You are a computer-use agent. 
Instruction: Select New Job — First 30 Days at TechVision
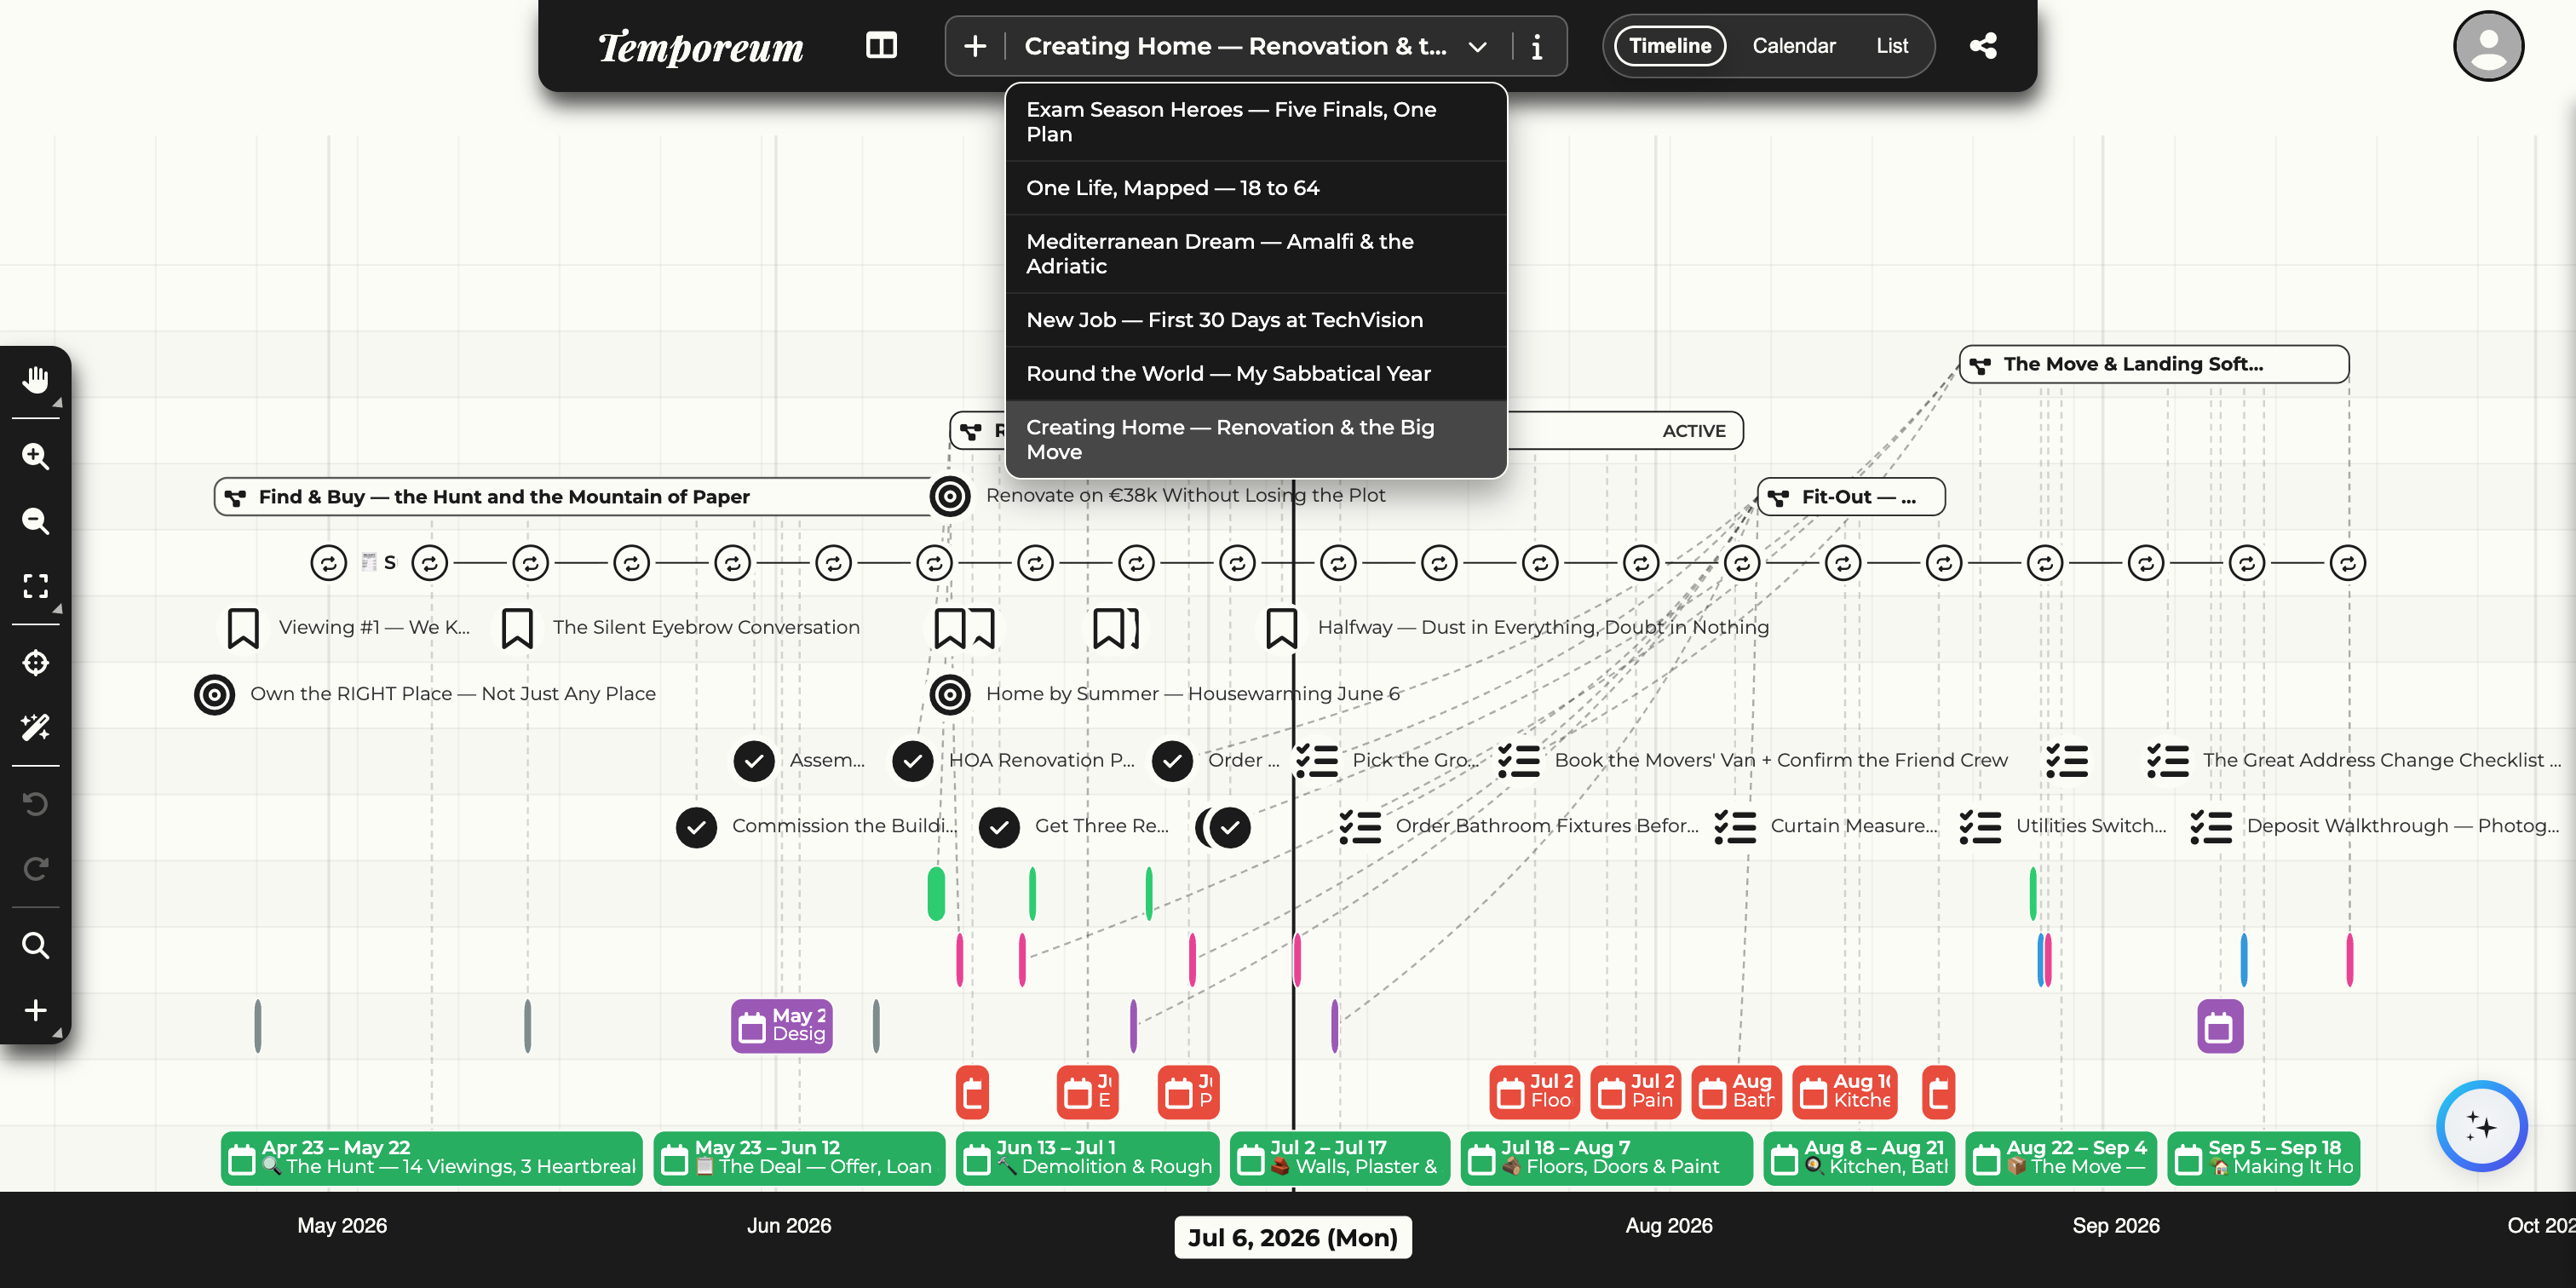point(1256,320)
